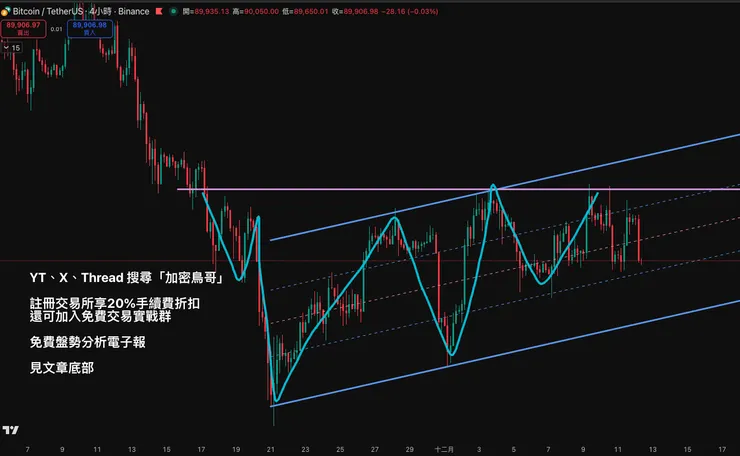
Task: Click the high price value 90,050.00
Action: pos(261,11)
